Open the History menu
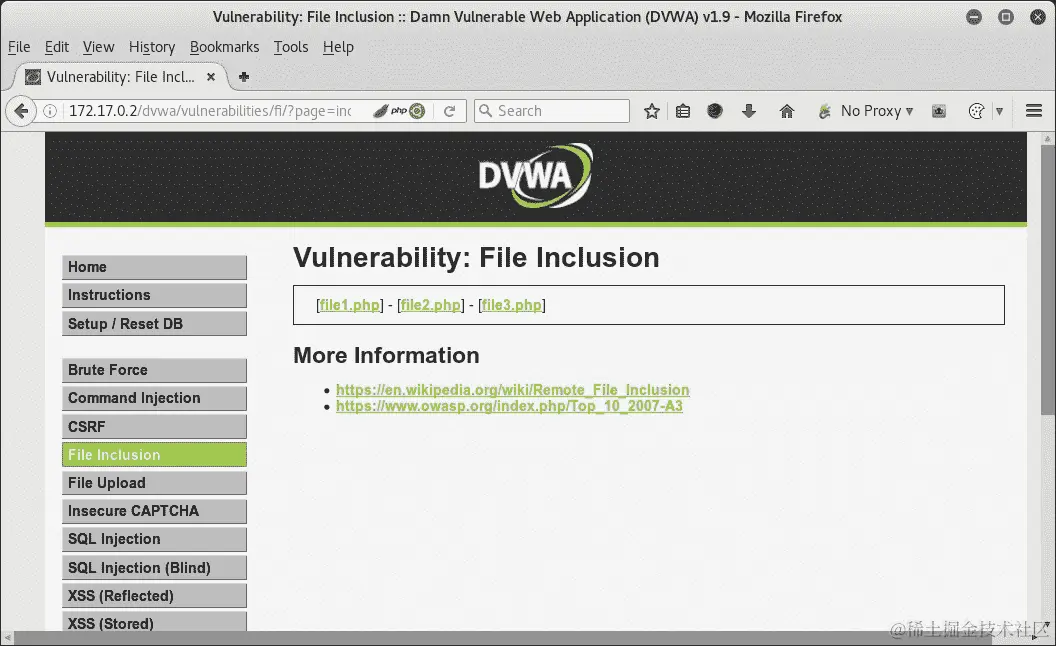1056x646 pixels. click(x=152, y=47)
